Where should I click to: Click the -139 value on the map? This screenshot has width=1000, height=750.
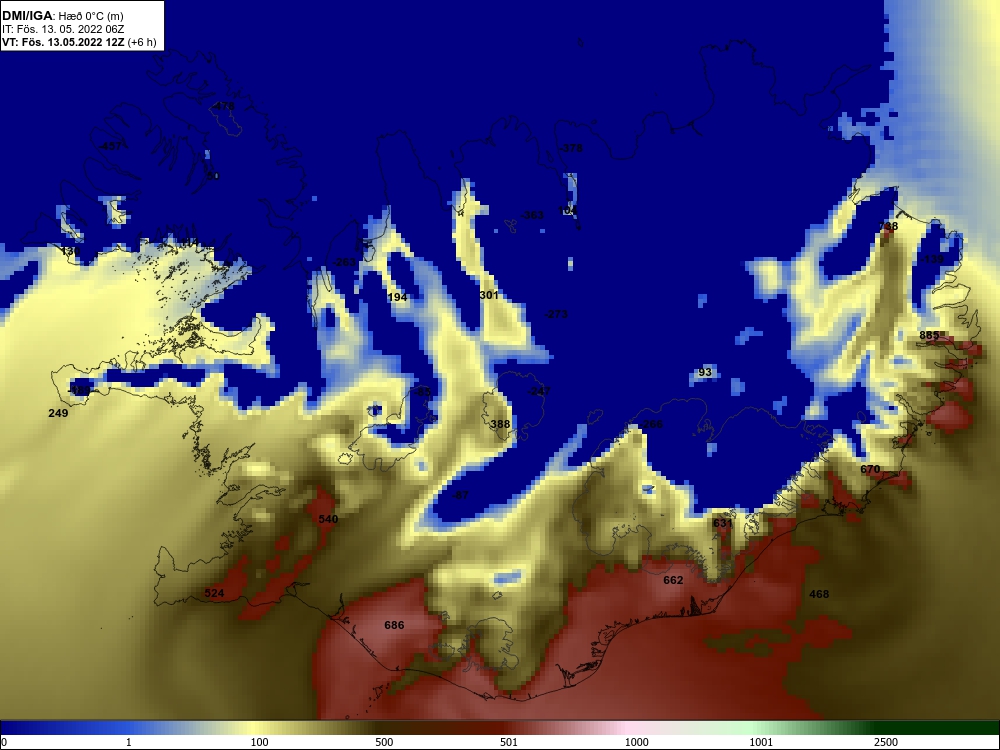(932, 259)
